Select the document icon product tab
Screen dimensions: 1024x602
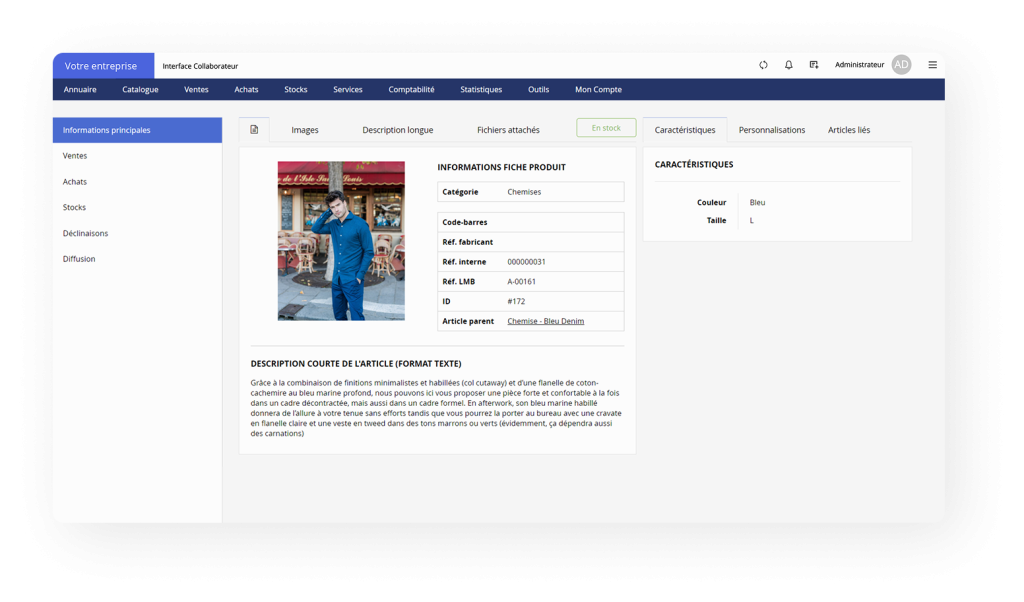[254, 130]
